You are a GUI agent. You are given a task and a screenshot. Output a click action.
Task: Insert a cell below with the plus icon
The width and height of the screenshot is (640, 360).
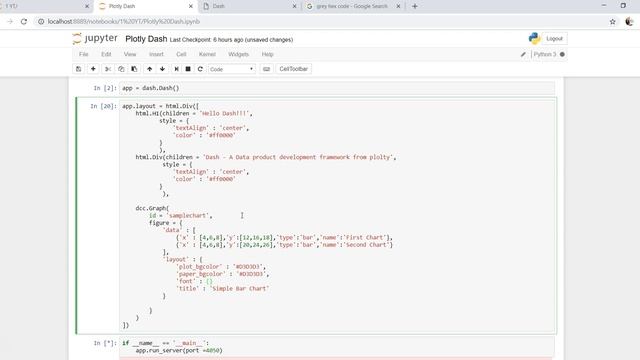(93, 69)
